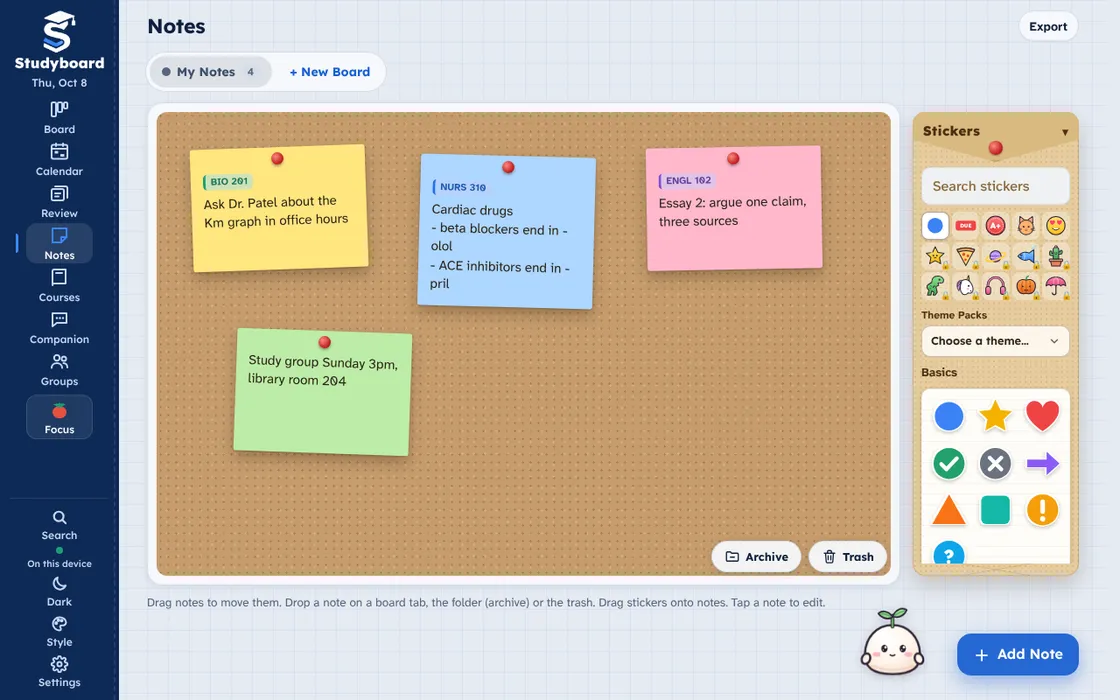Image resolution: width=1120 pixels, height=700 pixels.
Task: Select the locked pumpkin sticker pack
Action: click(1026, 286)
